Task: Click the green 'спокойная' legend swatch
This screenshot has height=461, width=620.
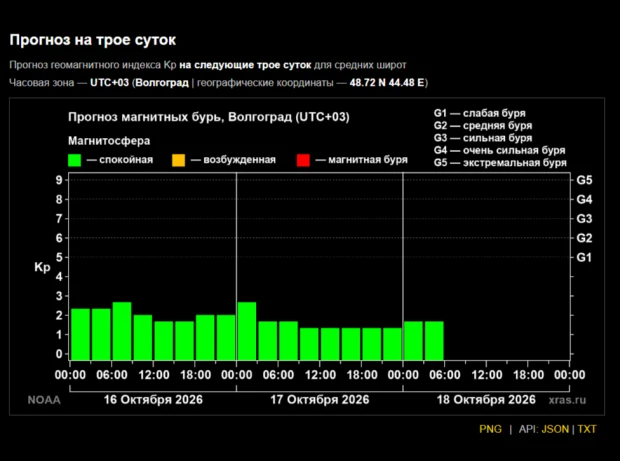Action: click(x=74, y=160)
